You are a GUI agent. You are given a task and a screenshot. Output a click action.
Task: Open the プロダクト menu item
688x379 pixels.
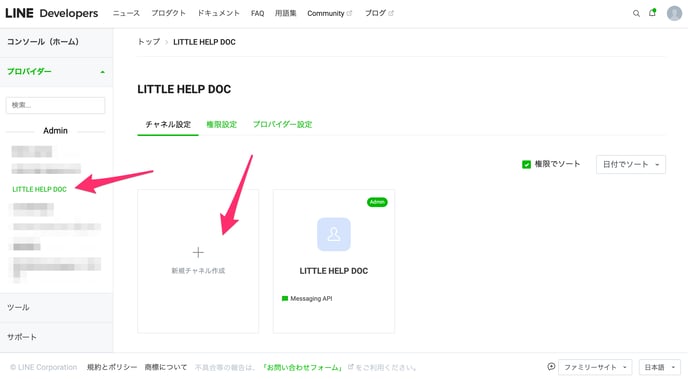(168, 13)
